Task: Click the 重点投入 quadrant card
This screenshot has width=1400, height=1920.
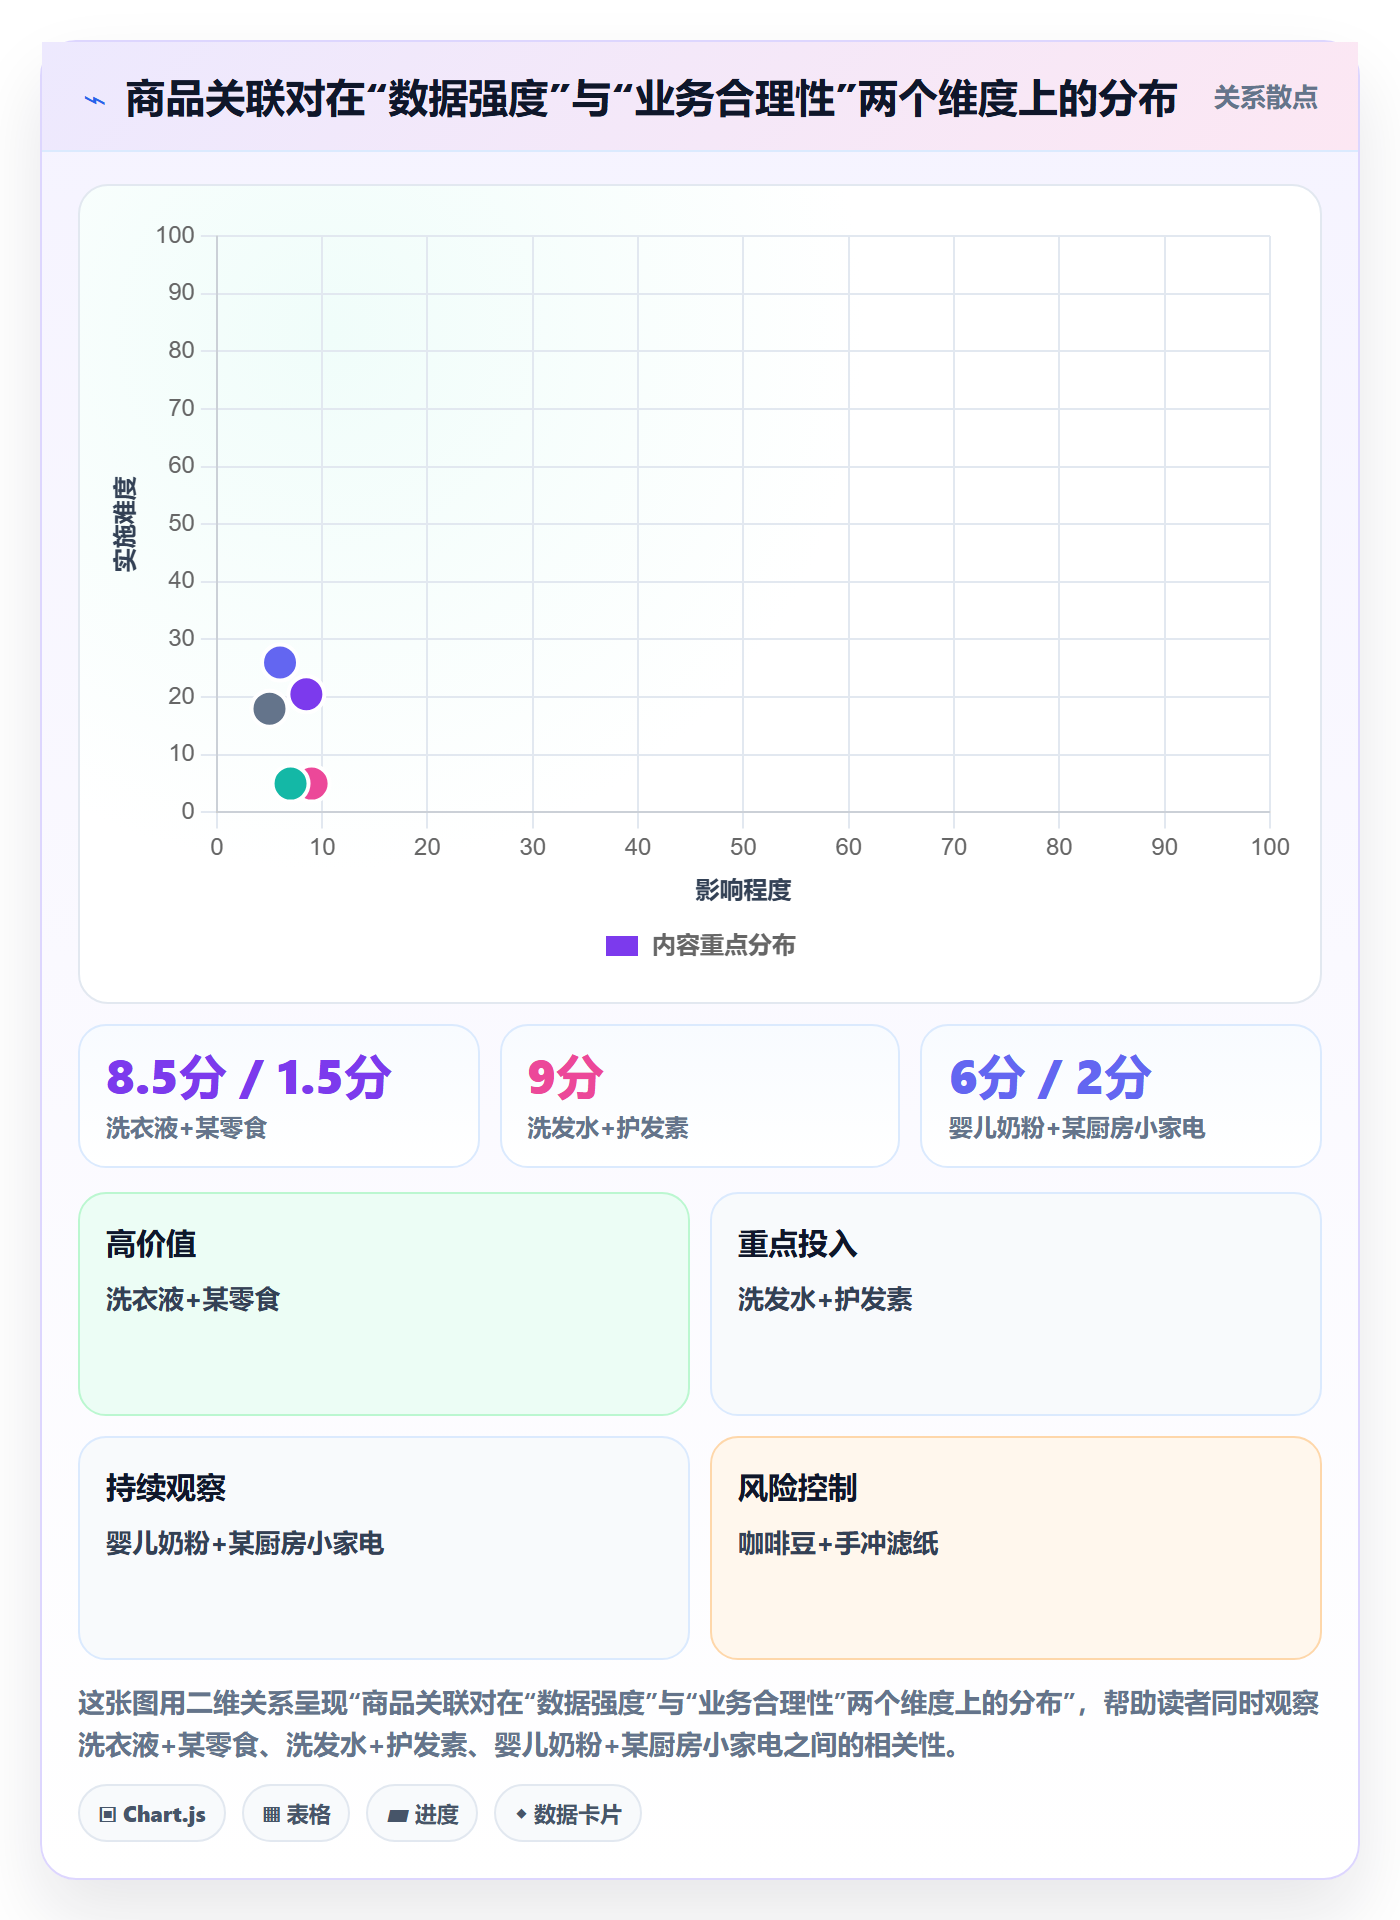Action: click(x=1016, y=1304)
